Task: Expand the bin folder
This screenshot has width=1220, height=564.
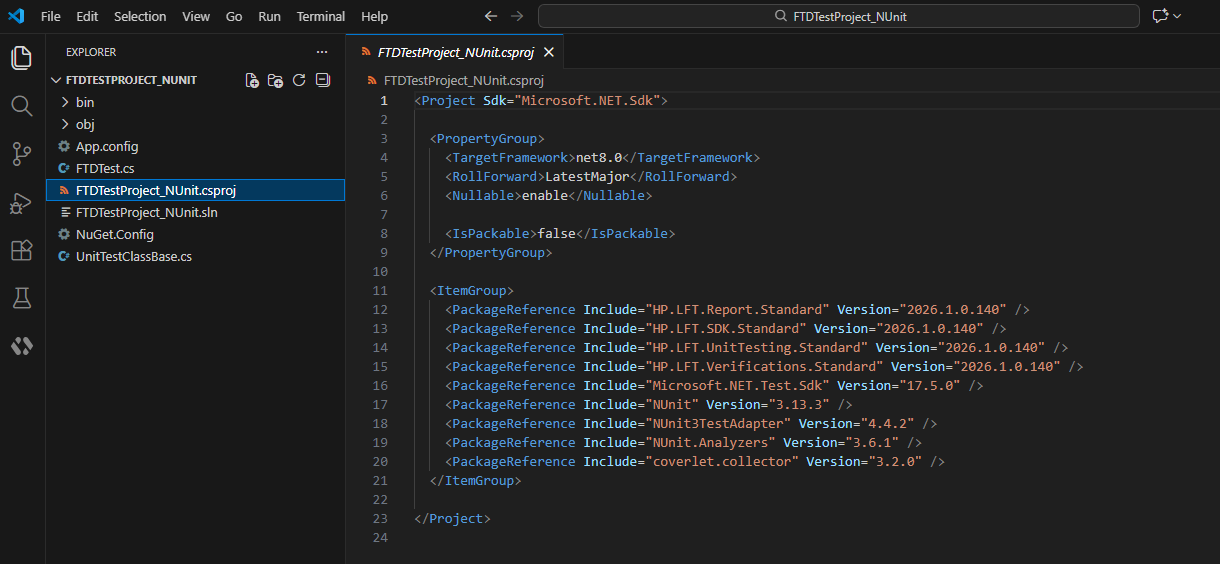Action: [x=85, y=102]
